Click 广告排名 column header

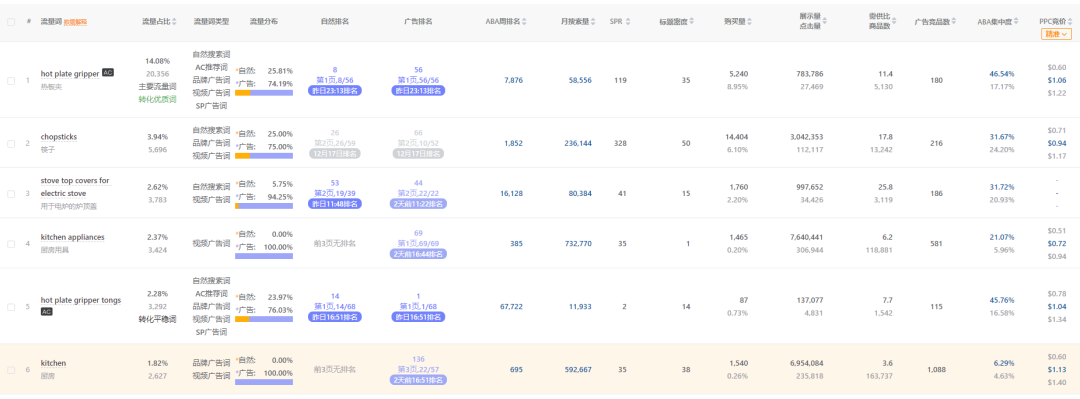click(418, 21)
